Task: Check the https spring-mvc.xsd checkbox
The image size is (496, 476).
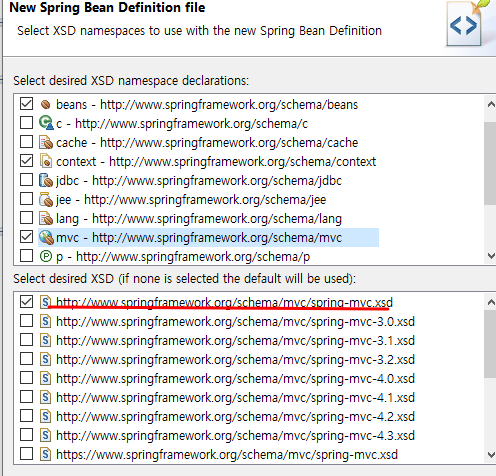Action: 26,454
